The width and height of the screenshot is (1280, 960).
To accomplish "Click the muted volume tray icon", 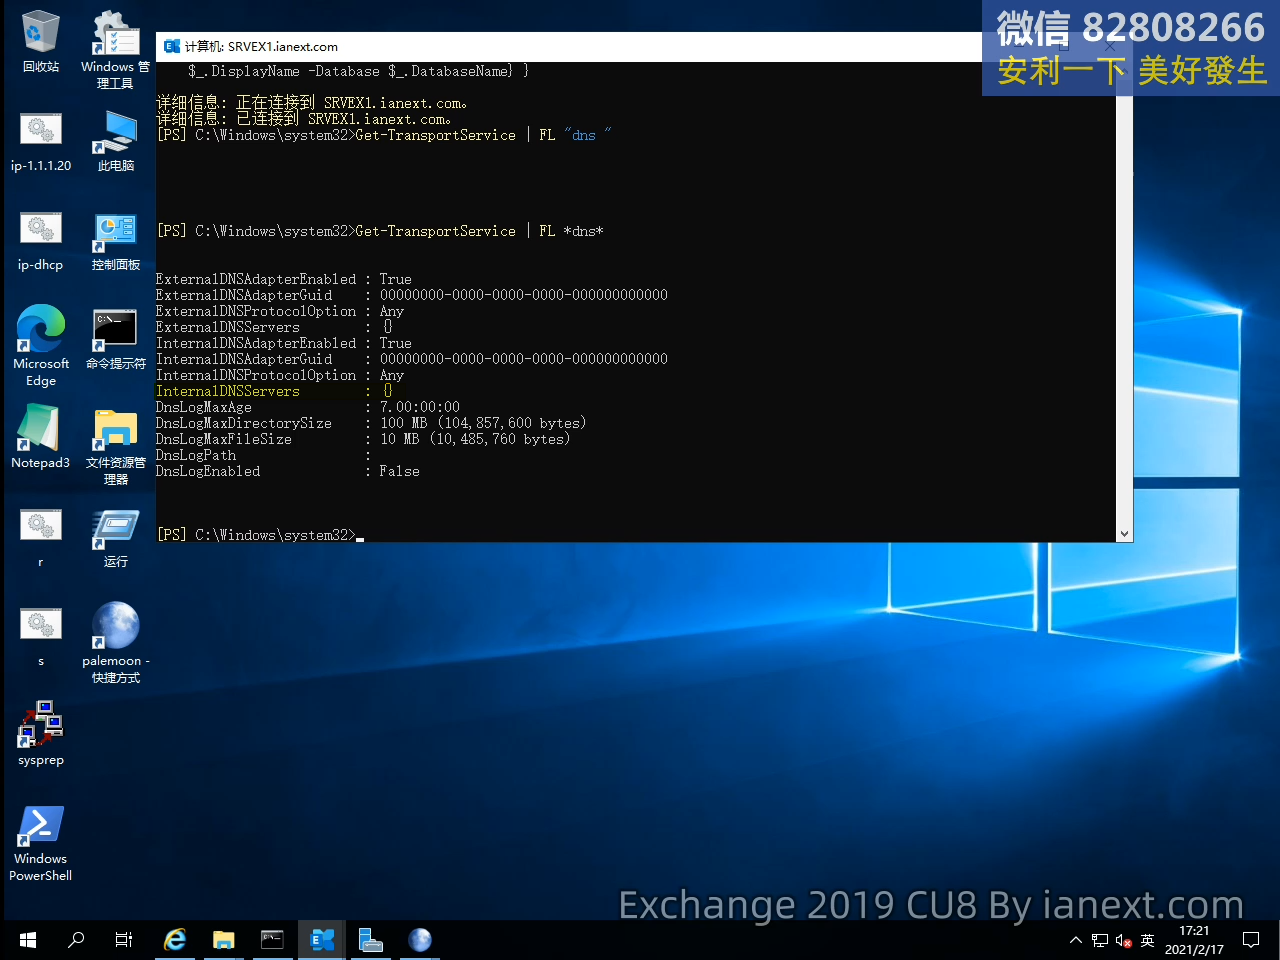I will [x=1123, y=940].
